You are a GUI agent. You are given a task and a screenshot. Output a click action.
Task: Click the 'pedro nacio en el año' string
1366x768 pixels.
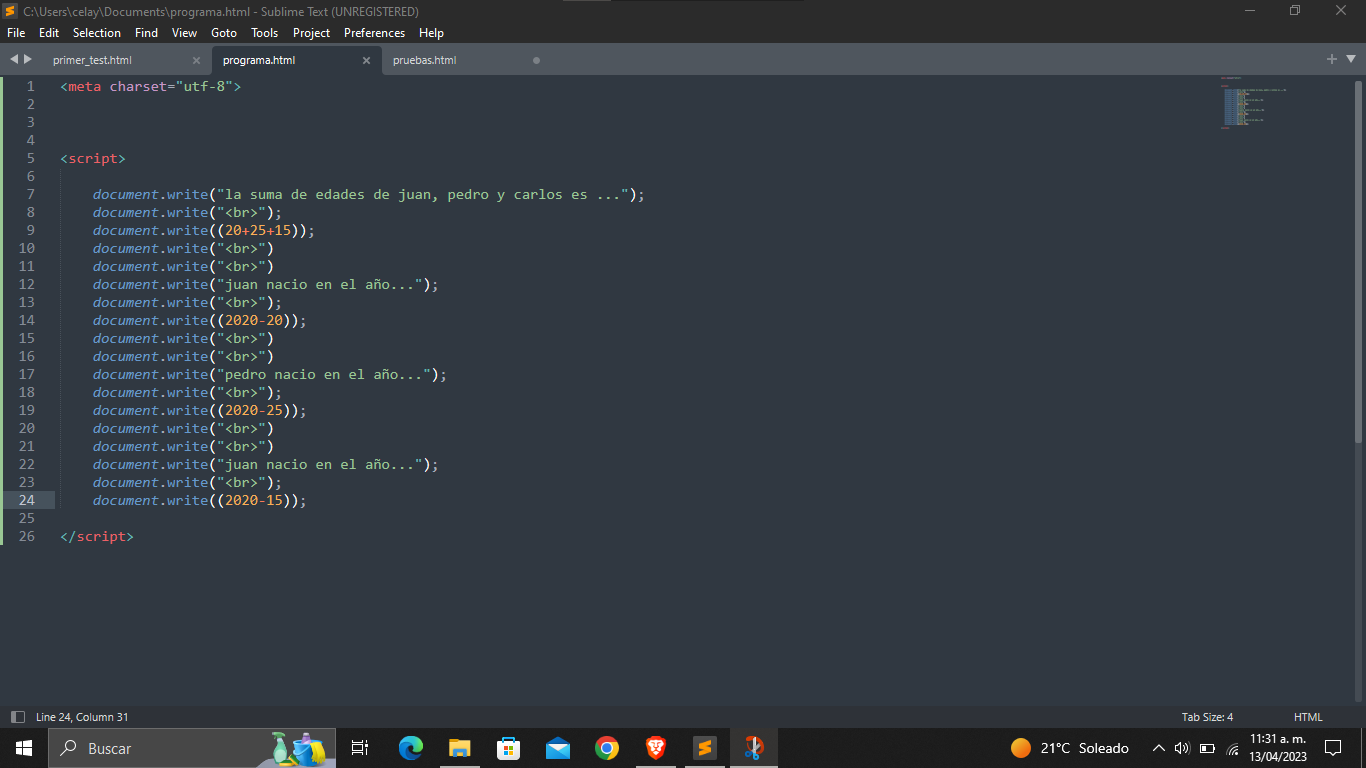point(324,374)
